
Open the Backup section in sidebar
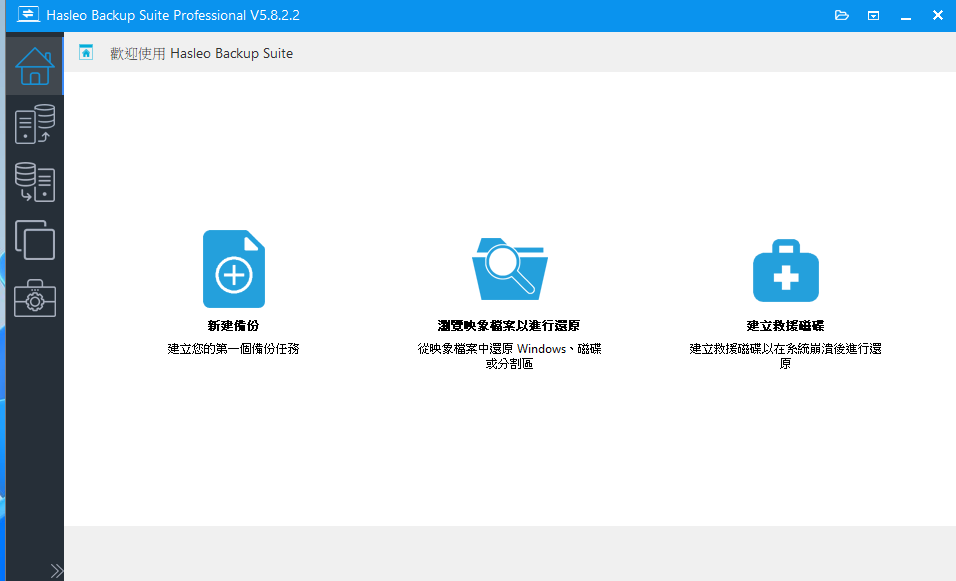(35, 124)
